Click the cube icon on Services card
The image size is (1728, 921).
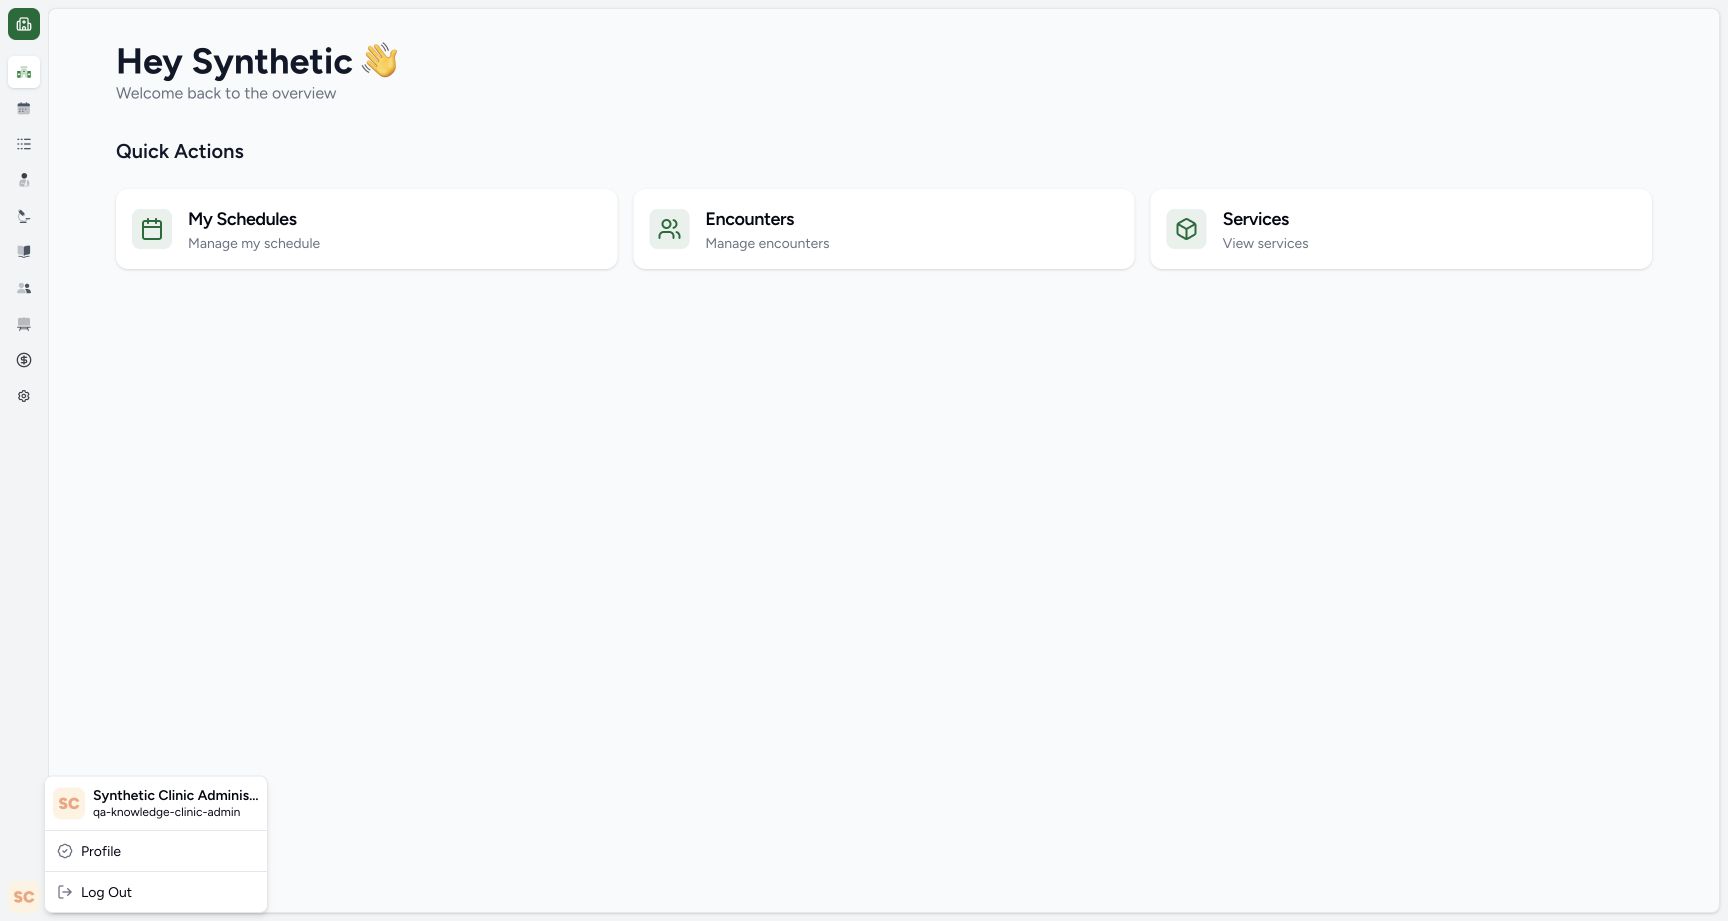click(1186, 229)
